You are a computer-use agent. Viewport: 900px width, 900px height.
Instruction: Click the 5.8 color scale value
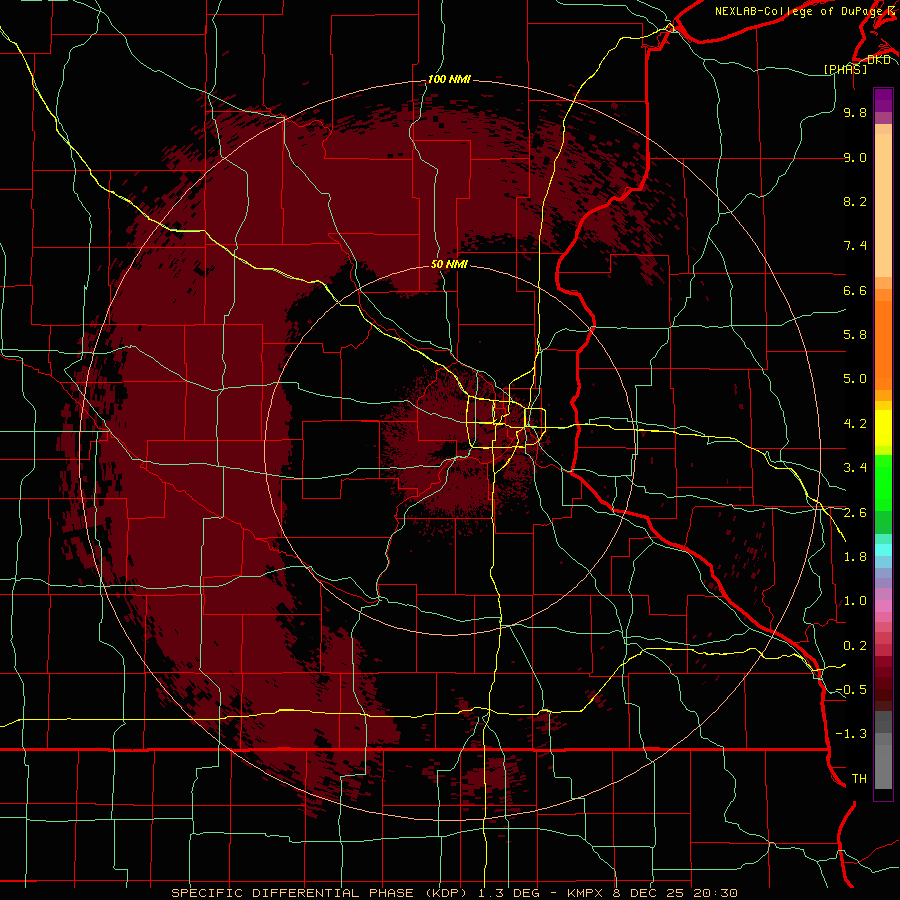point(855,335)
